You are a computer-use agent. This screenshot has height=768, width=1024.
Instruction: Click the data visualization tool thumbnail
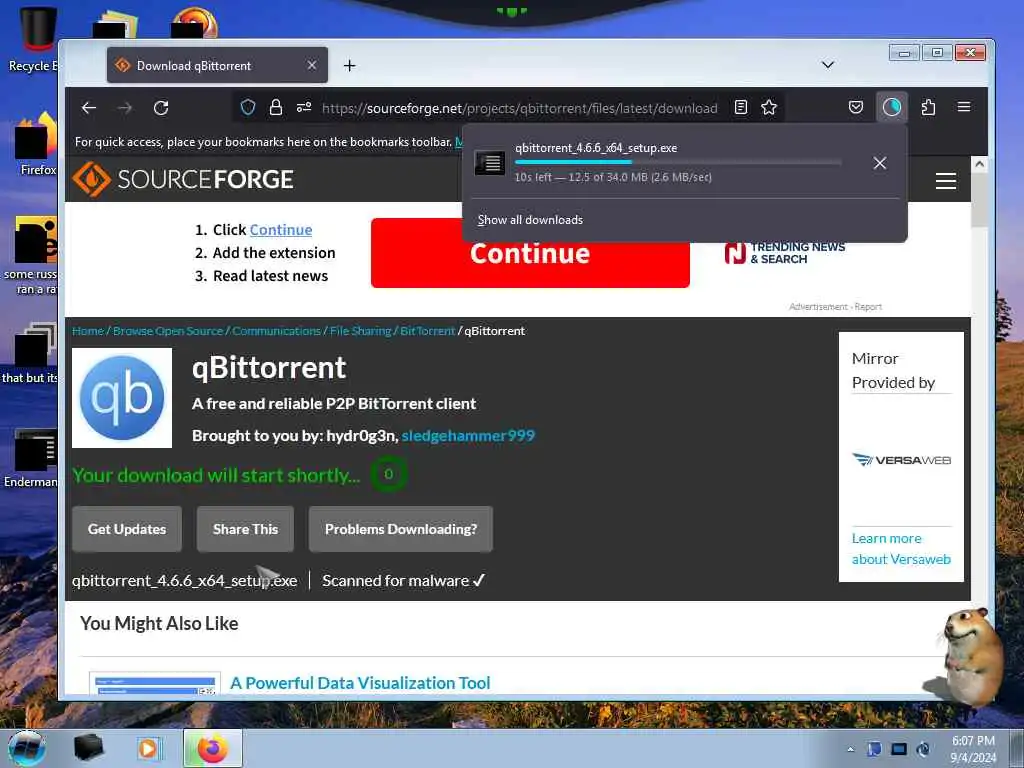click(155, 684)
